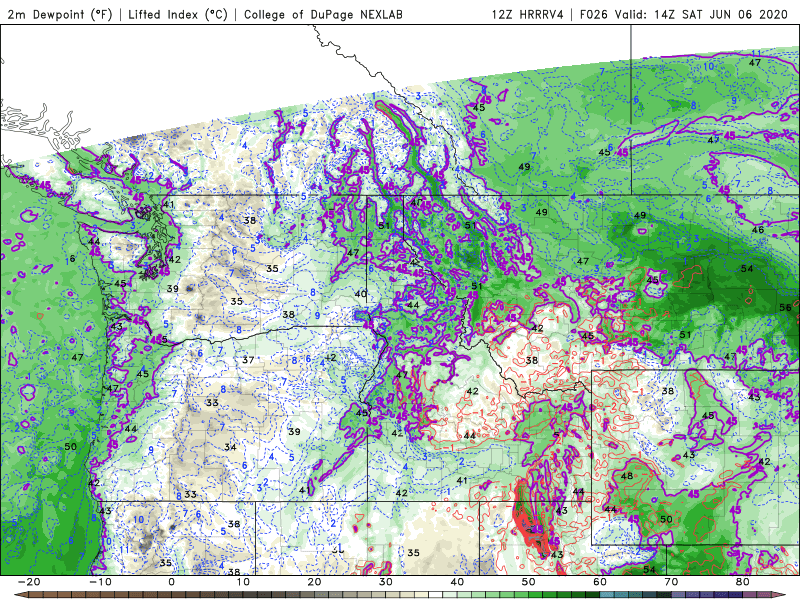Click the 20 tick label on the color scale
This screenshot has height=600, width=800.
[x=314, y=582]
